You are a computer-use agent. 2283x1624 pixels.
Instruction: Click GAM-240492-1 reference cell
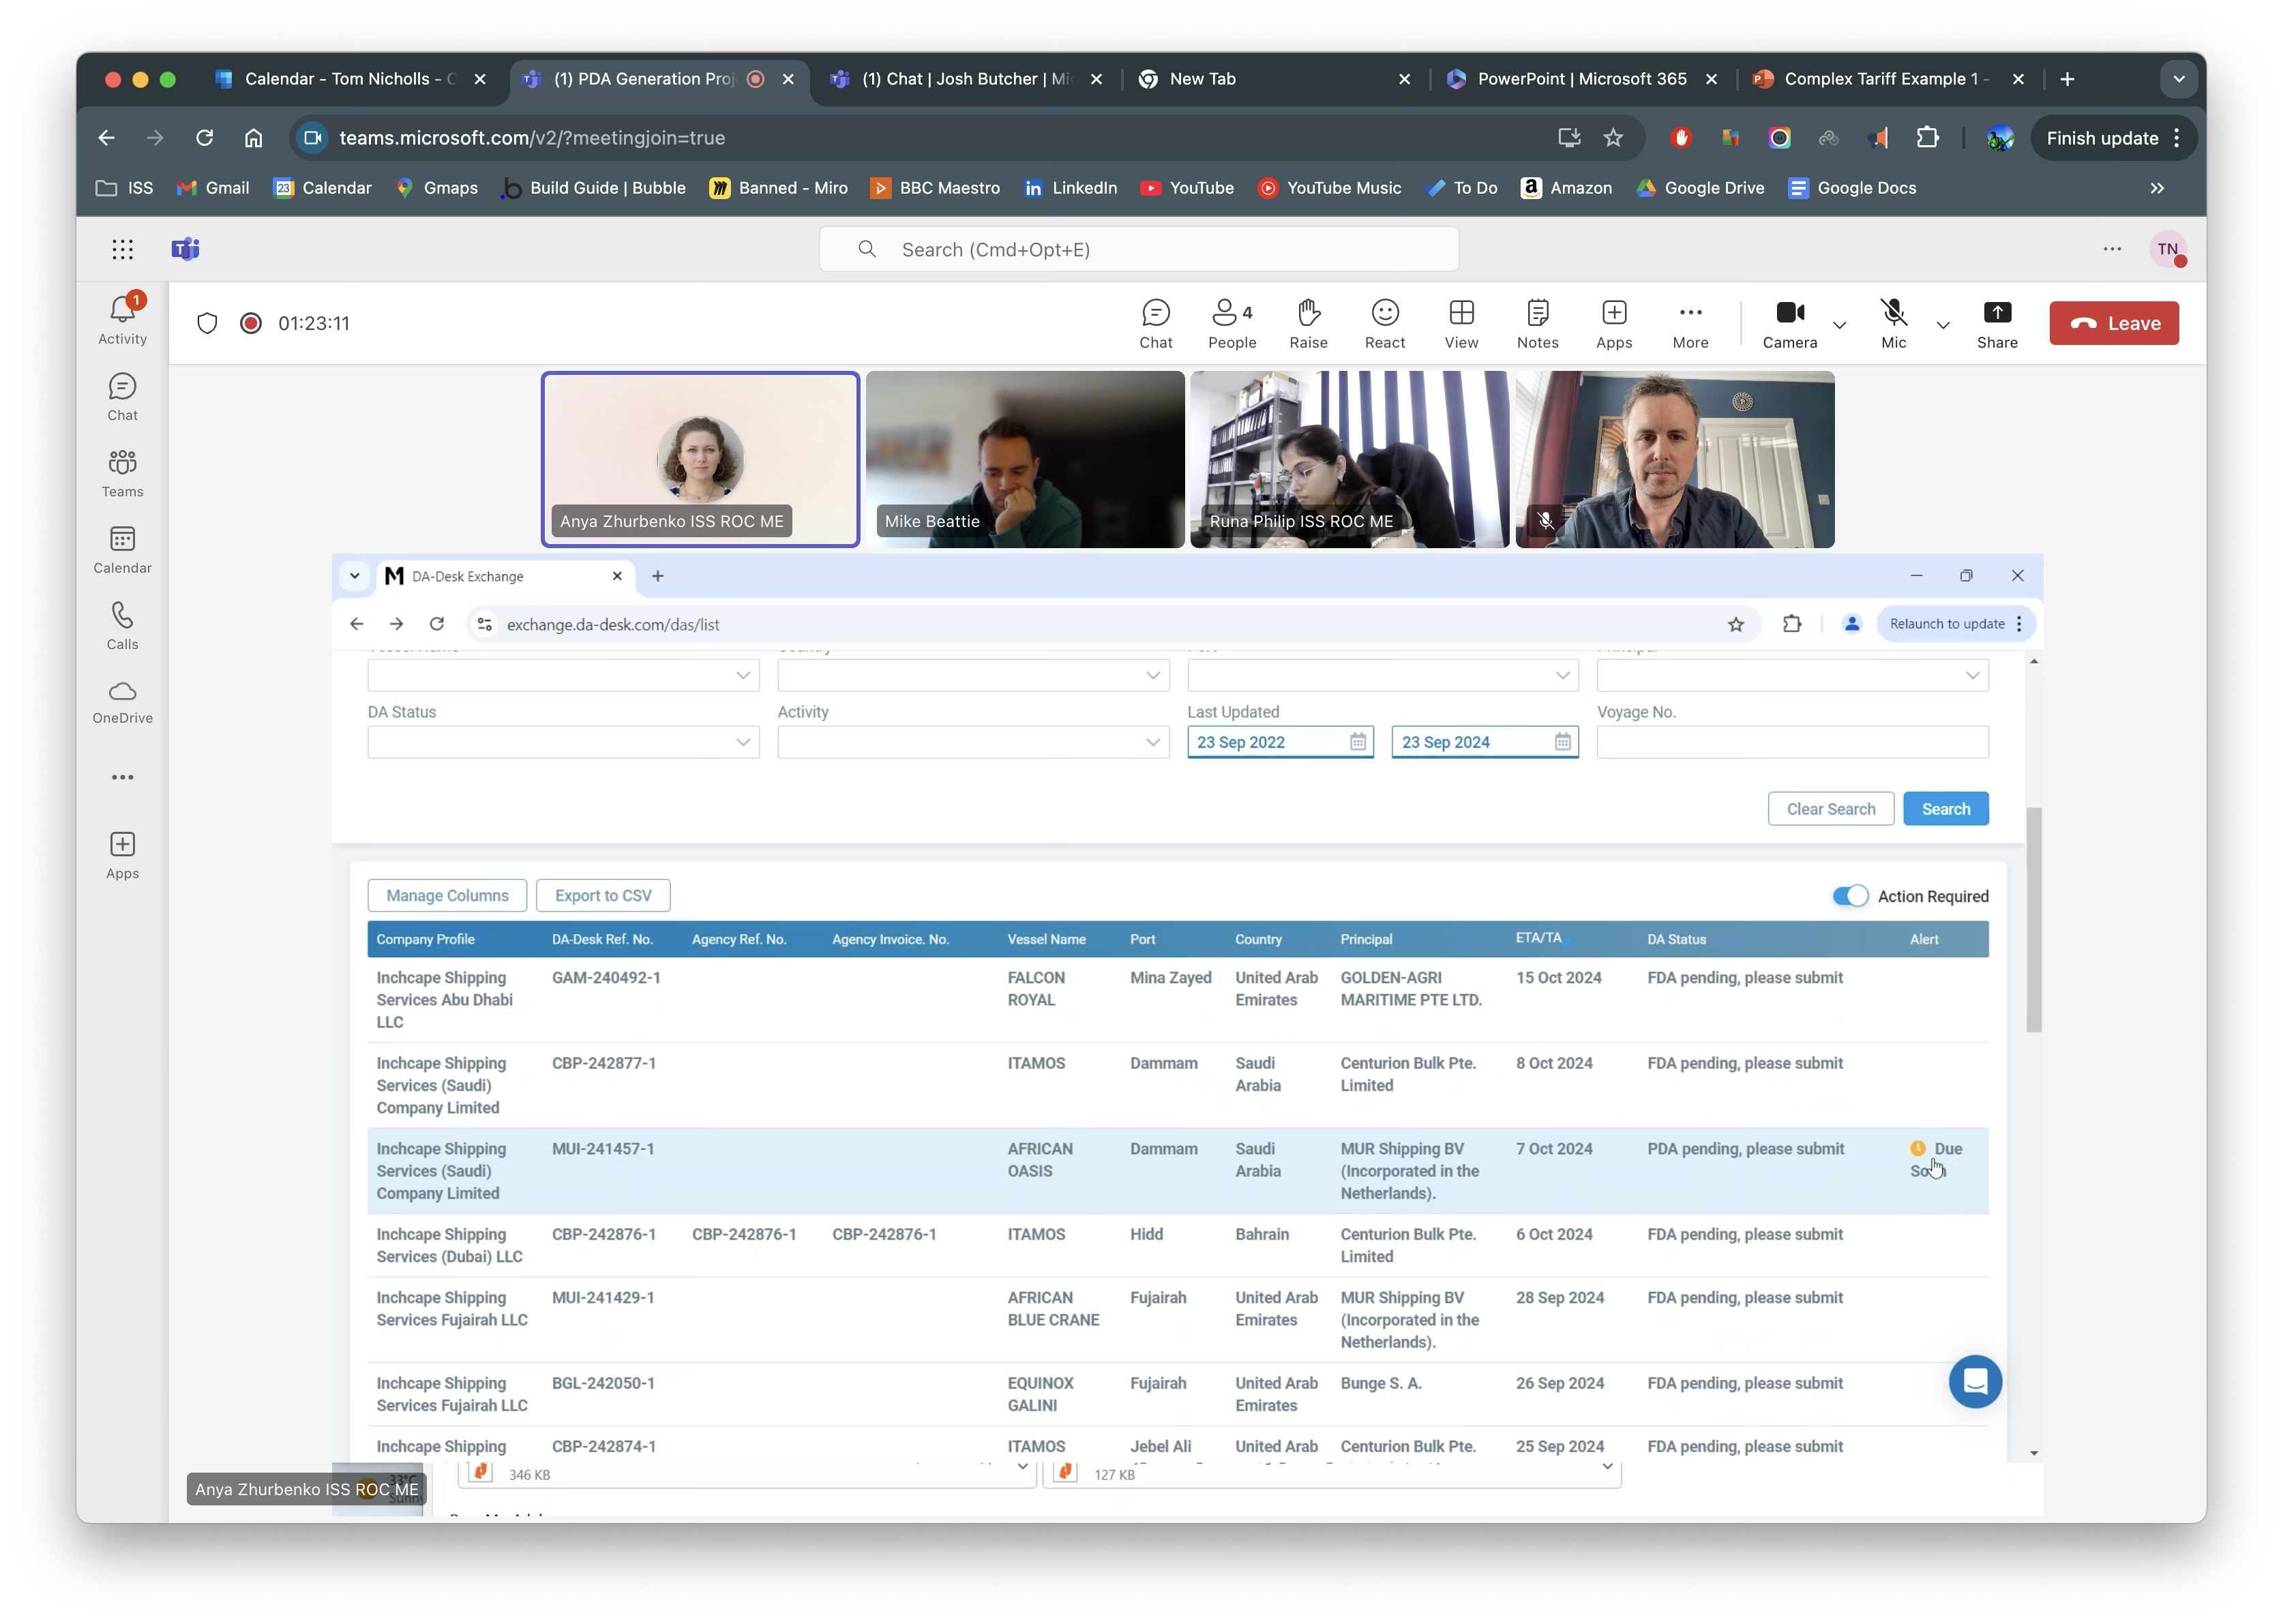(606, 977)
